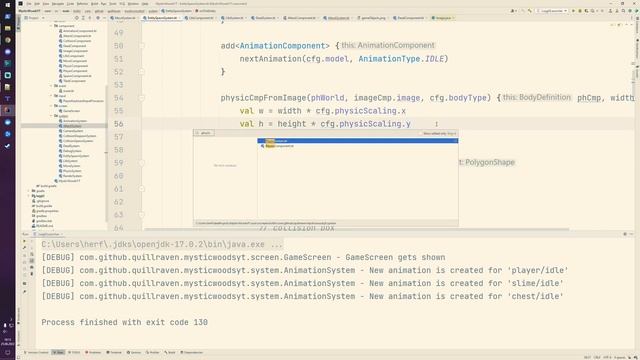Clear all console output with trash icon
Screen dimensions: 640x360
point(32,274)
